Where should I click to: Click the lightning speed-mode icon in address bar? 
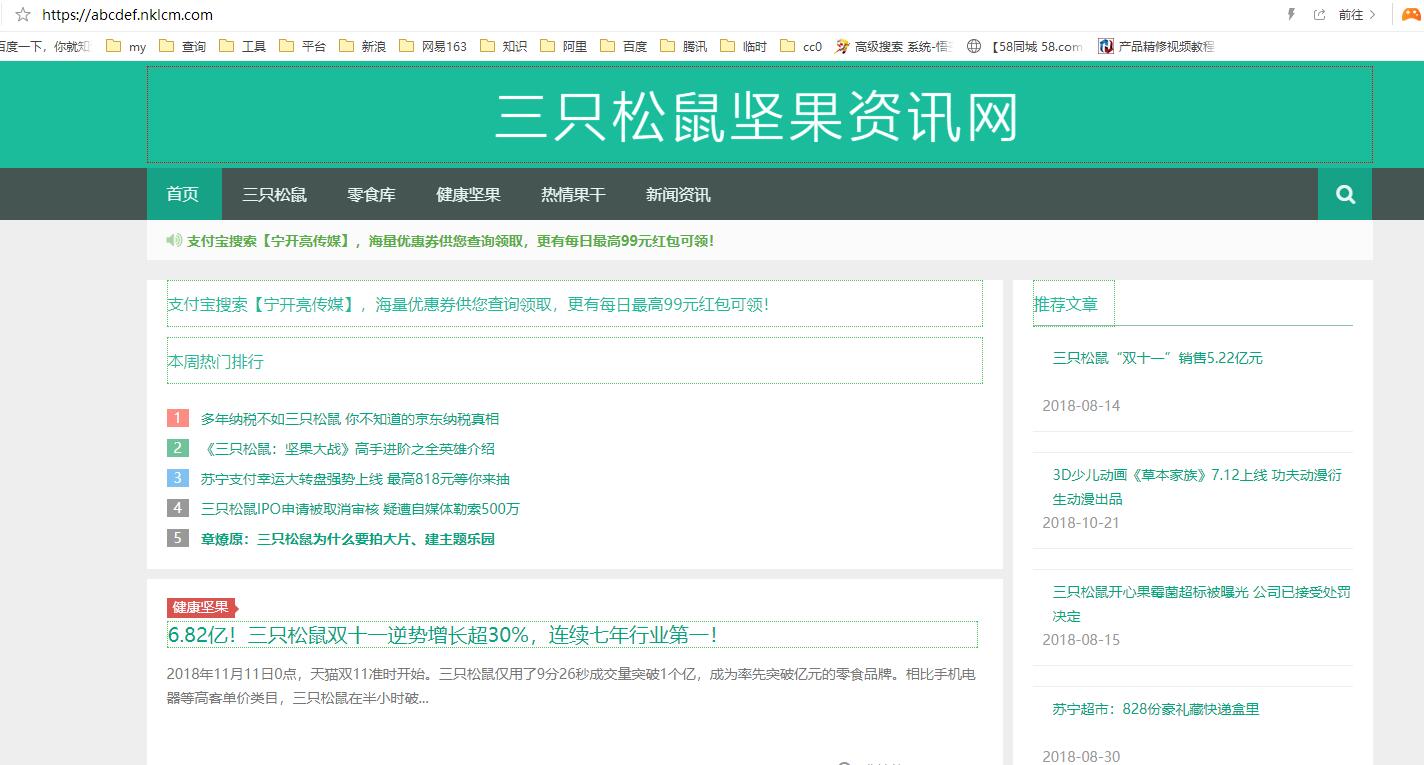[x=1291, y=15]
